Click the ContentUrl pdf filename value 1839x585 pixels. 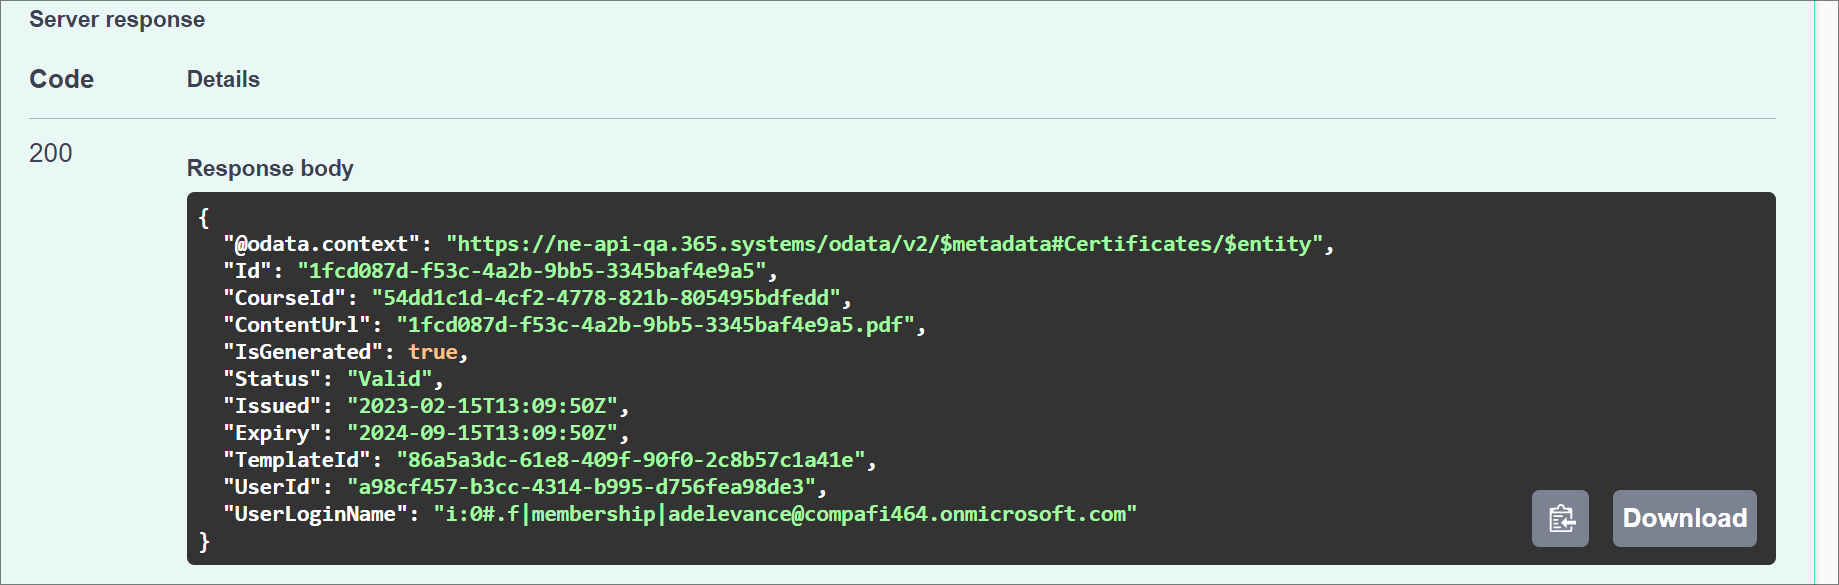pyautogui.click(x=655, y=325)
